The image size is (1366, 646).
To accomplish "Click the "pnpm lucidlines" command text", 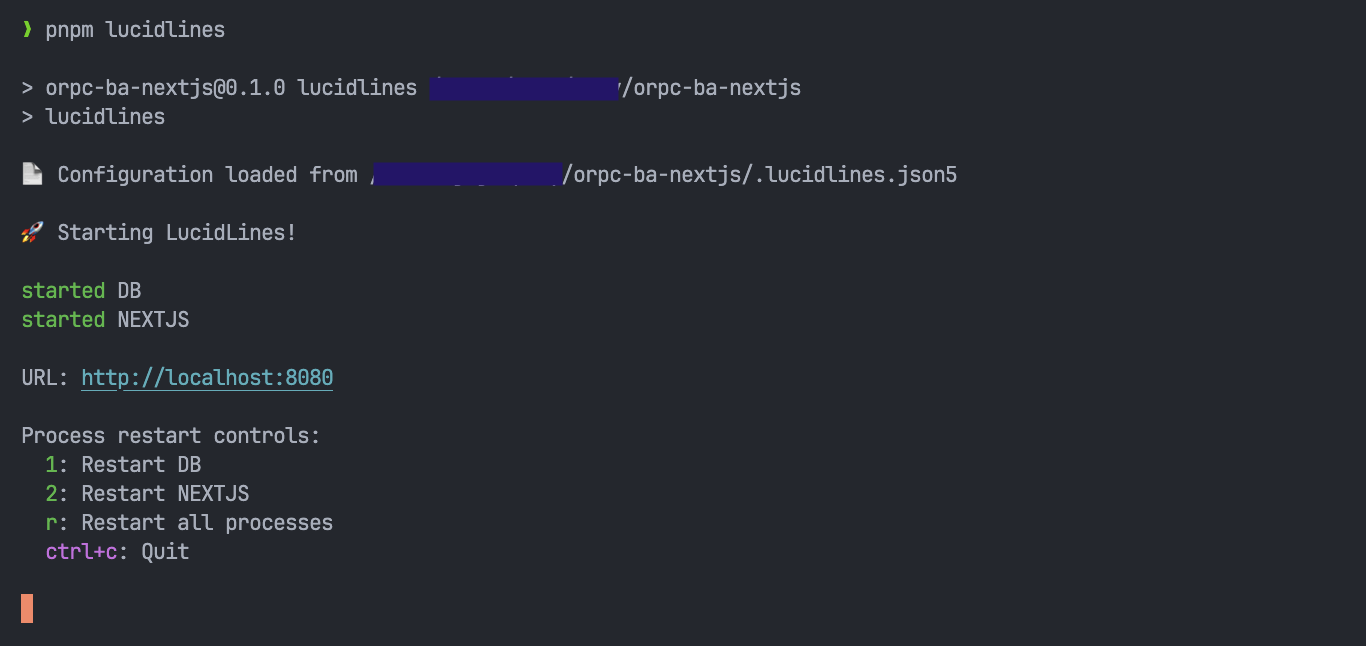I will click(x=135, y=30).
